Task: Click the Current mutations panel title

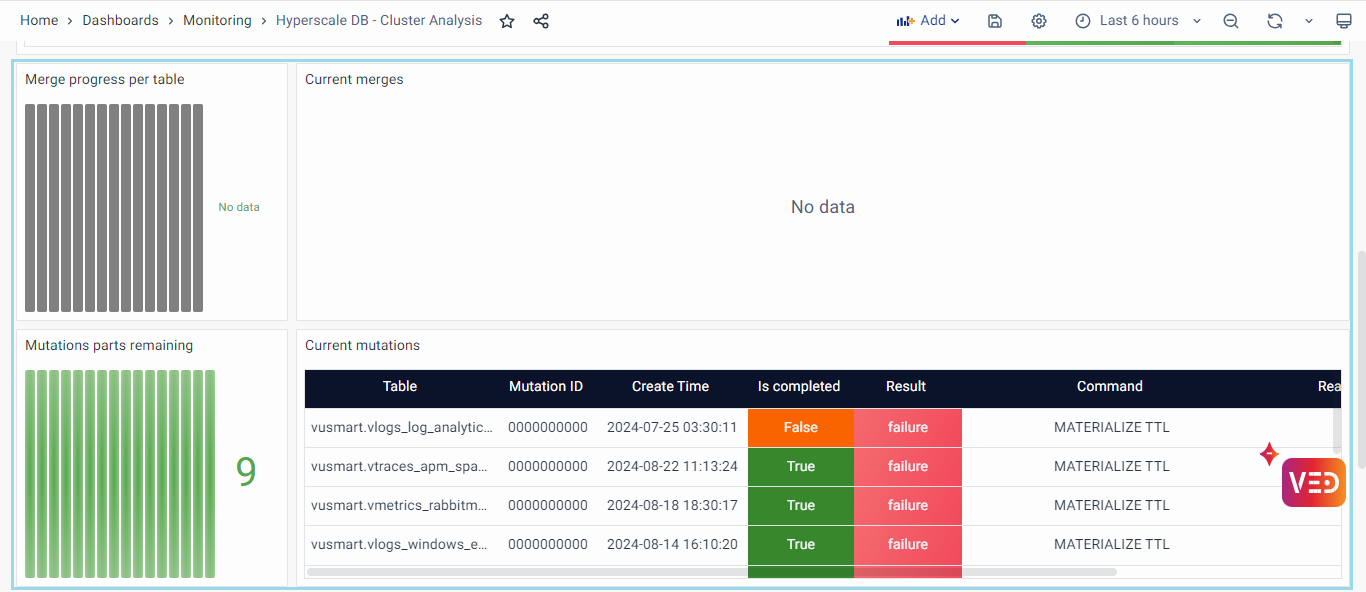Action: coord(362,346)
